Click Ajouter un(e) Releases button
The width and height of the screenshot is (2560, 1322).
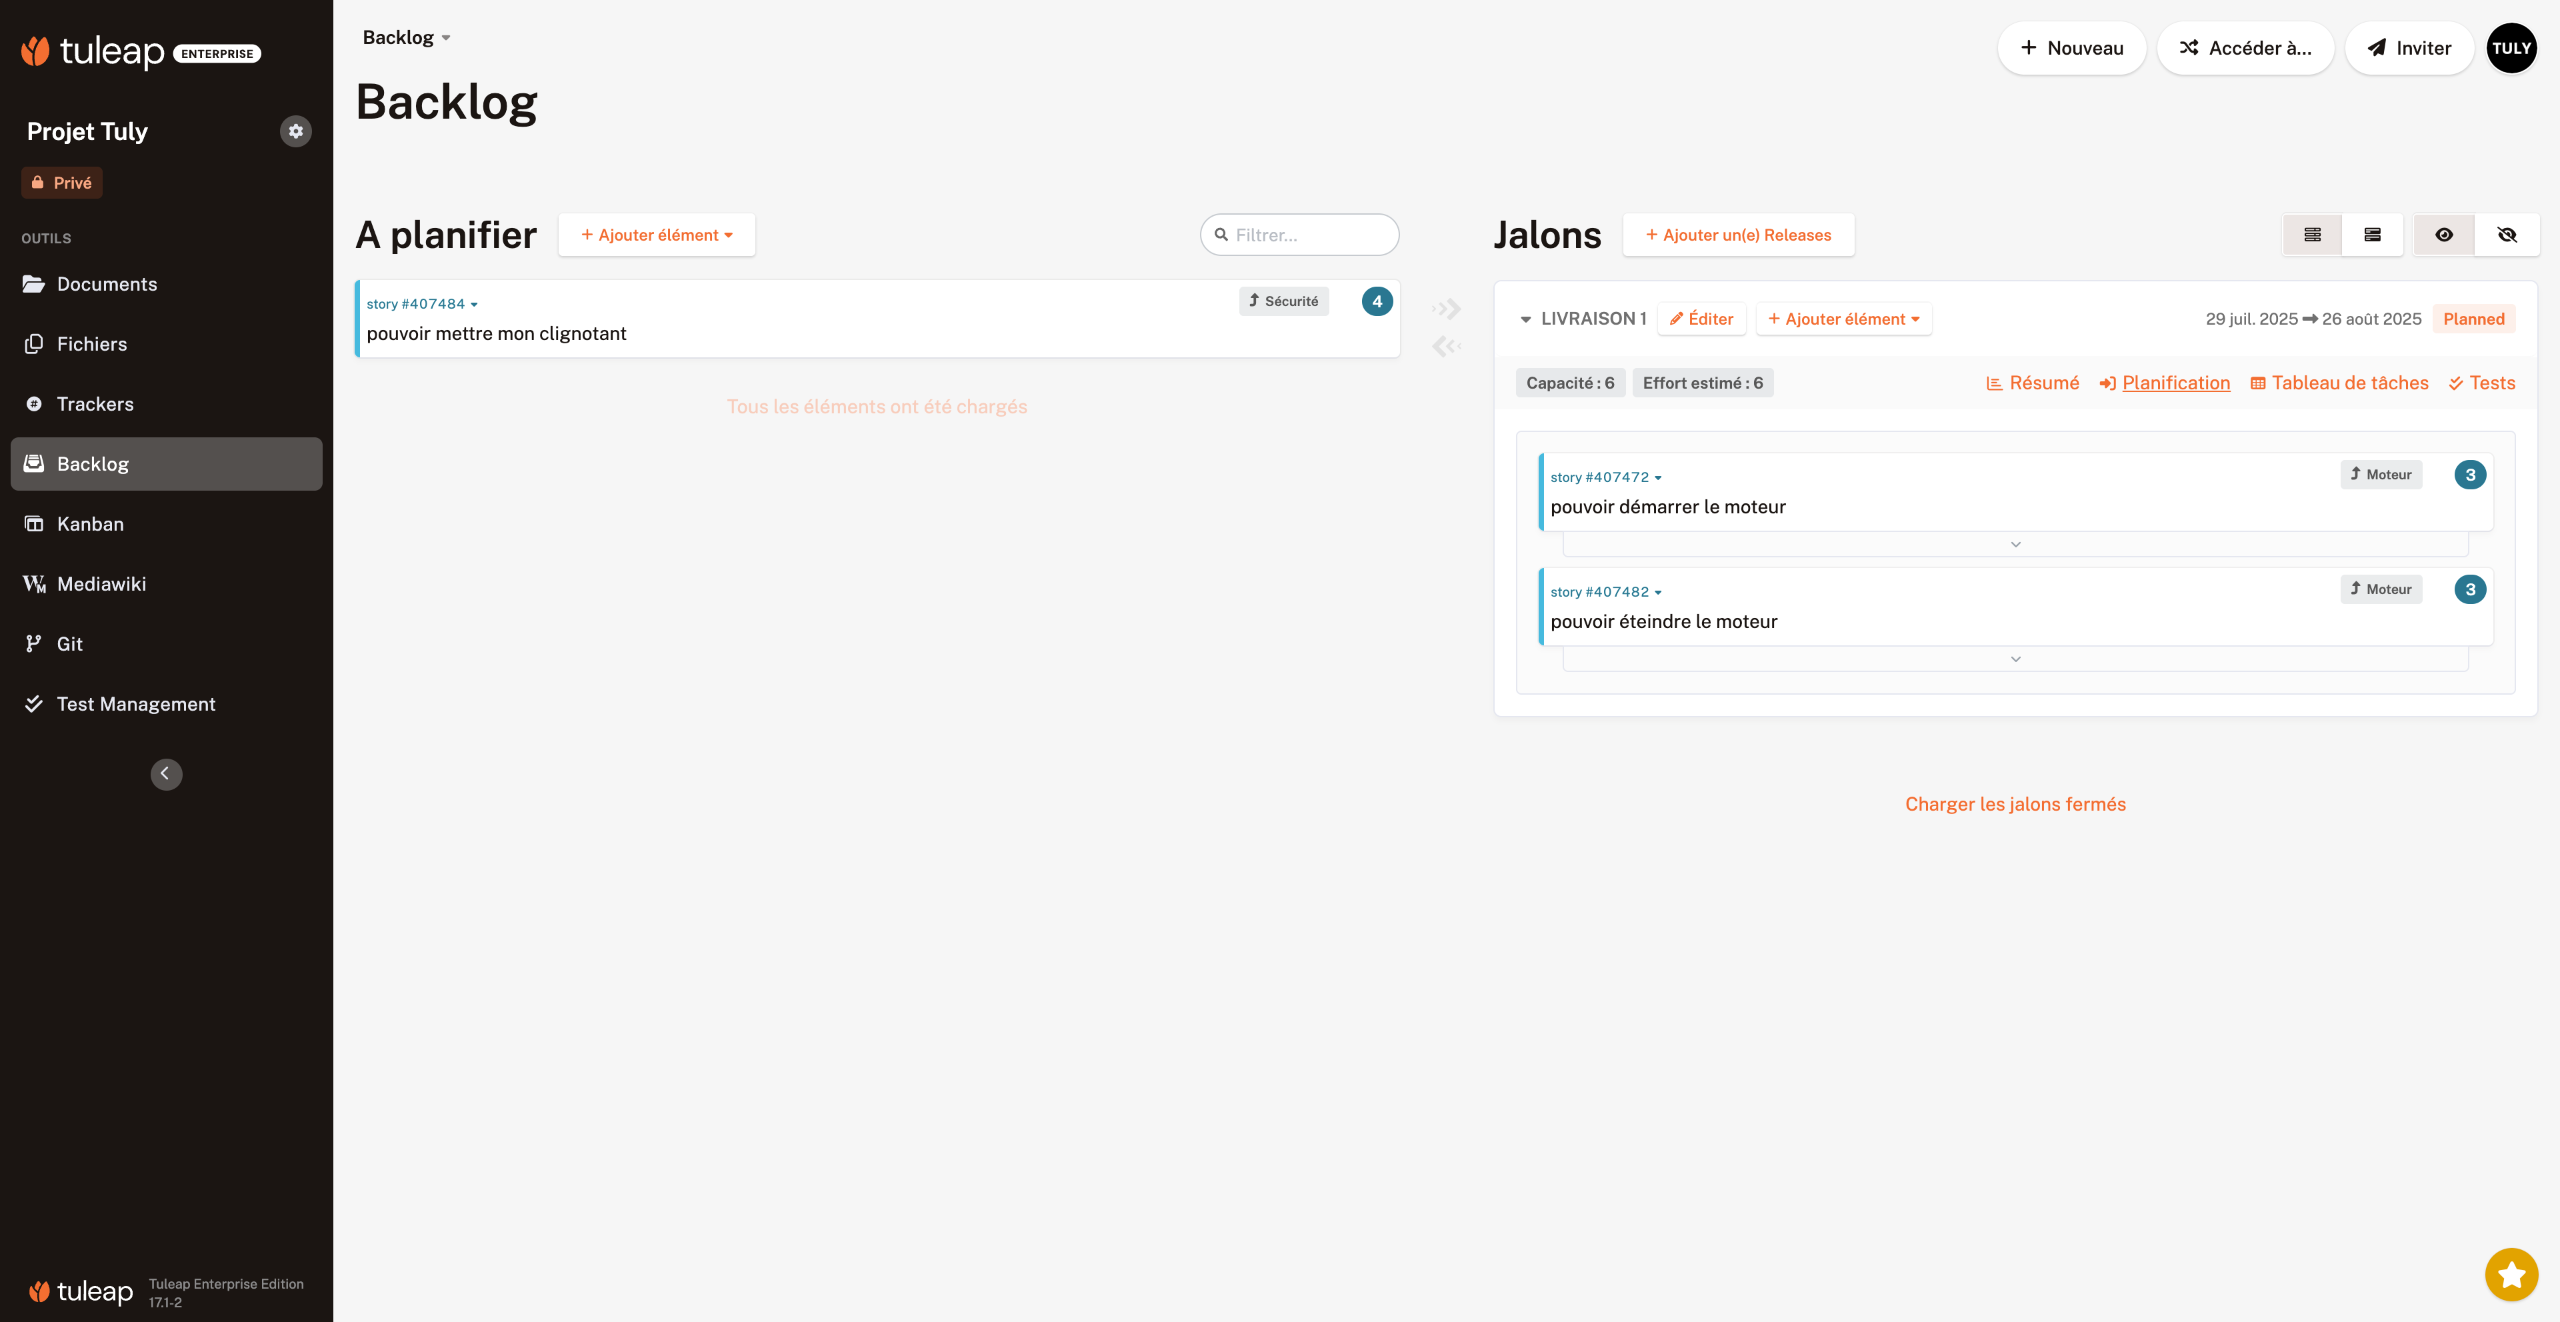click(x=1738, y=235)
